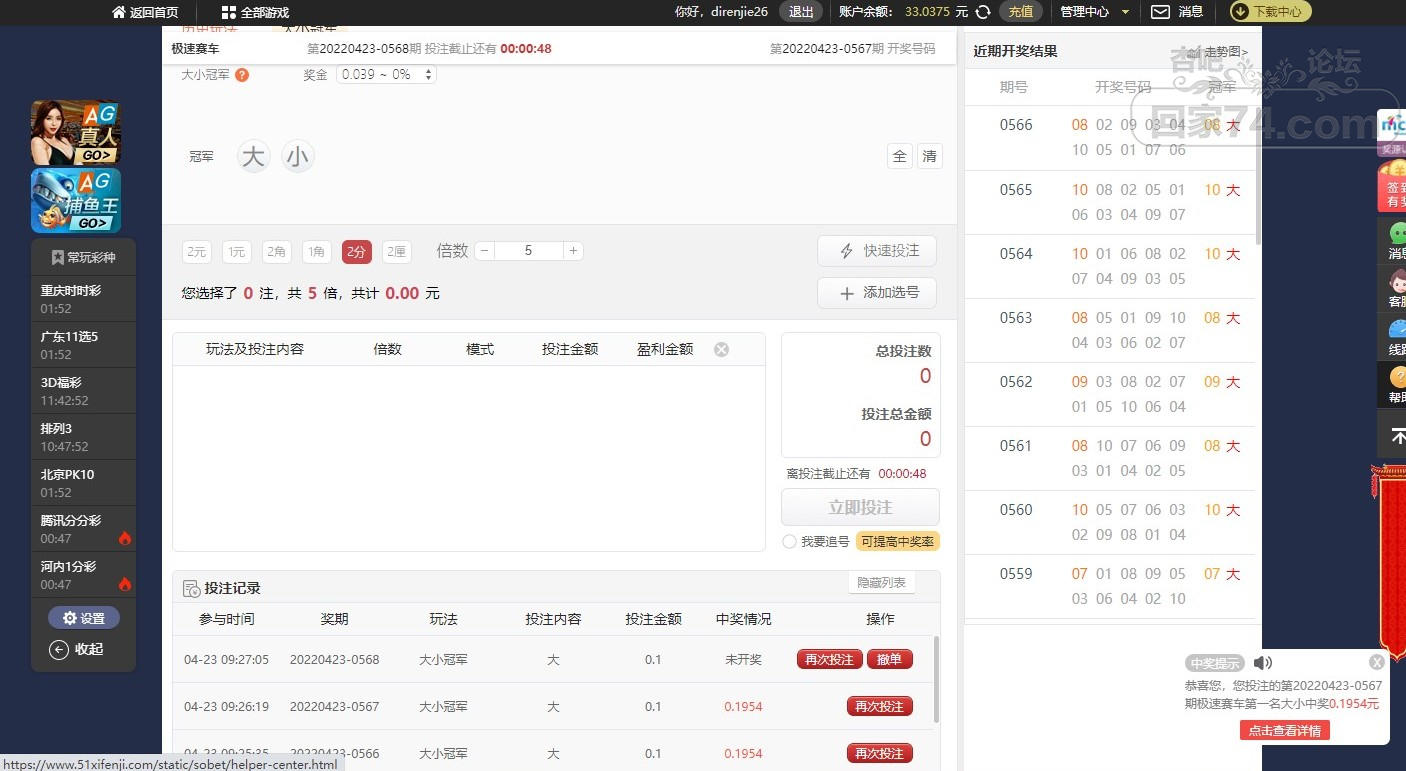The image size is (1406, 771).
Task: Click the 收起 collapse arrow icon
Action: coord(59,649)
